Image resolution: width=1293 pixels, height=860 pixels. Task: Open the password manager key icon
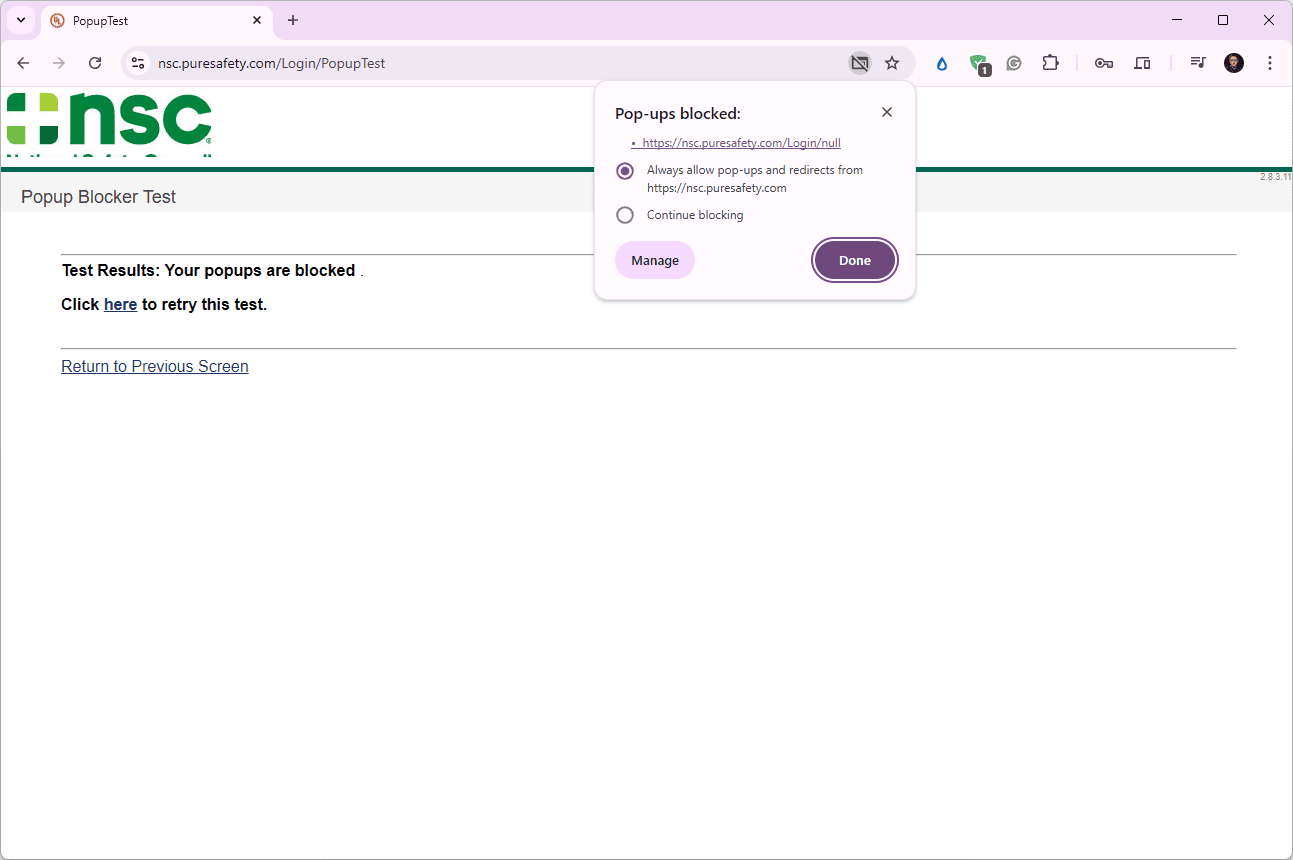pos(1104,63)
